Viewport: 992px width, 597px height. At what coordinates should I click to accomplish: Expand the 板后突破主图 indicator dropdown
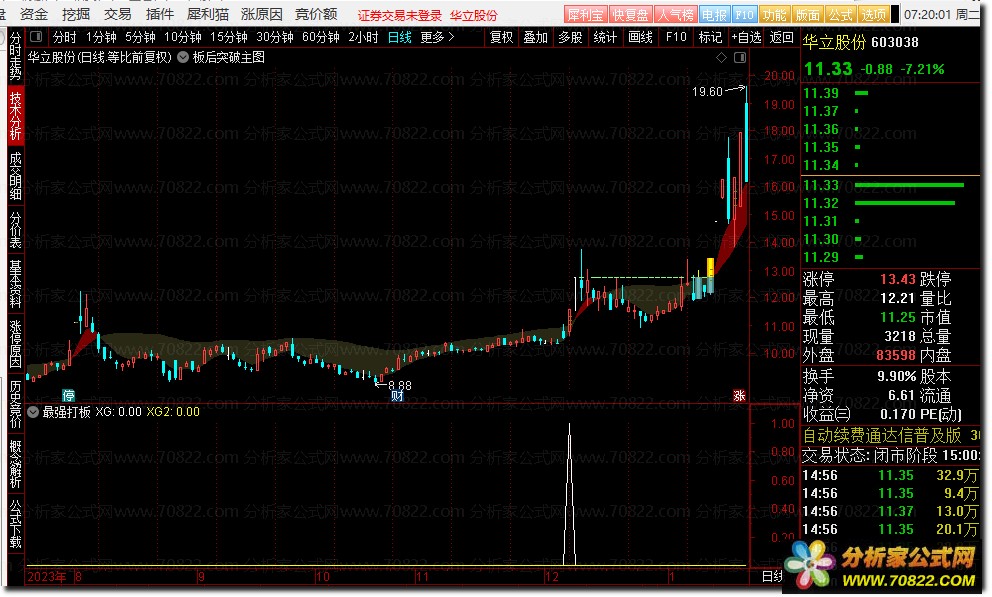click(183, 58)
